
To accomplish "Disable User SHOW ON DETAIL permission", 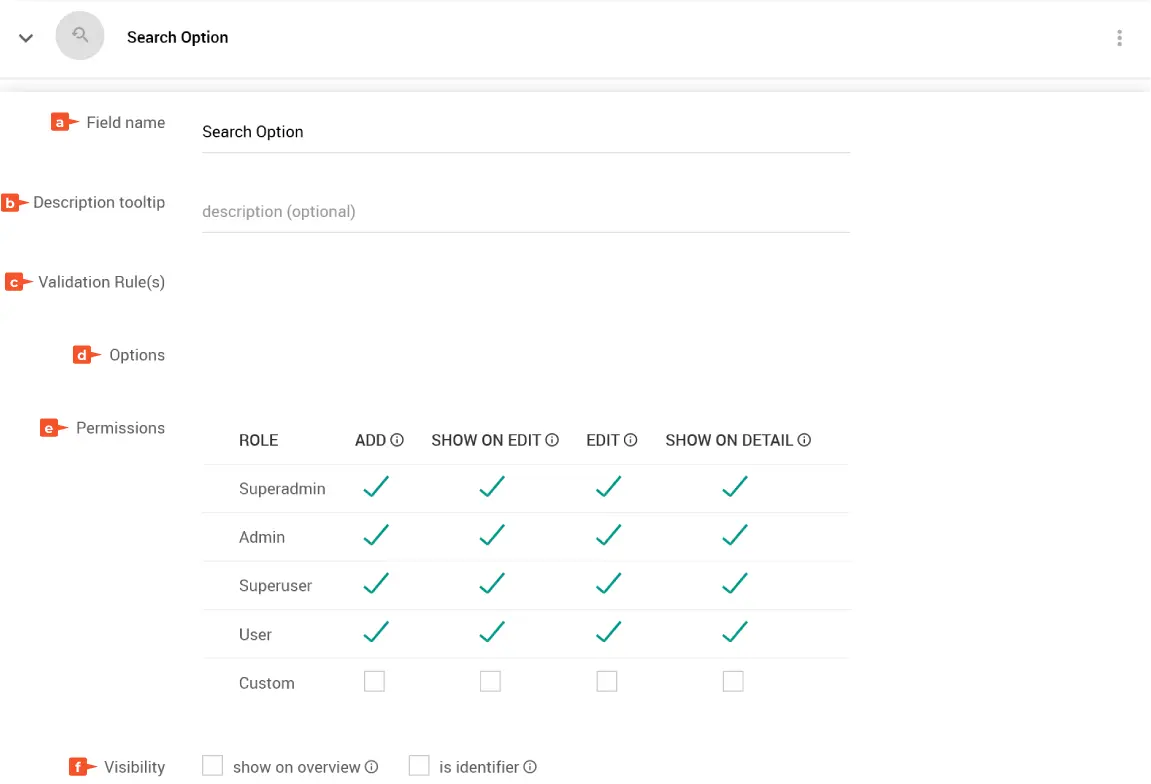I will pyautogui.click(x=735, y=632).
